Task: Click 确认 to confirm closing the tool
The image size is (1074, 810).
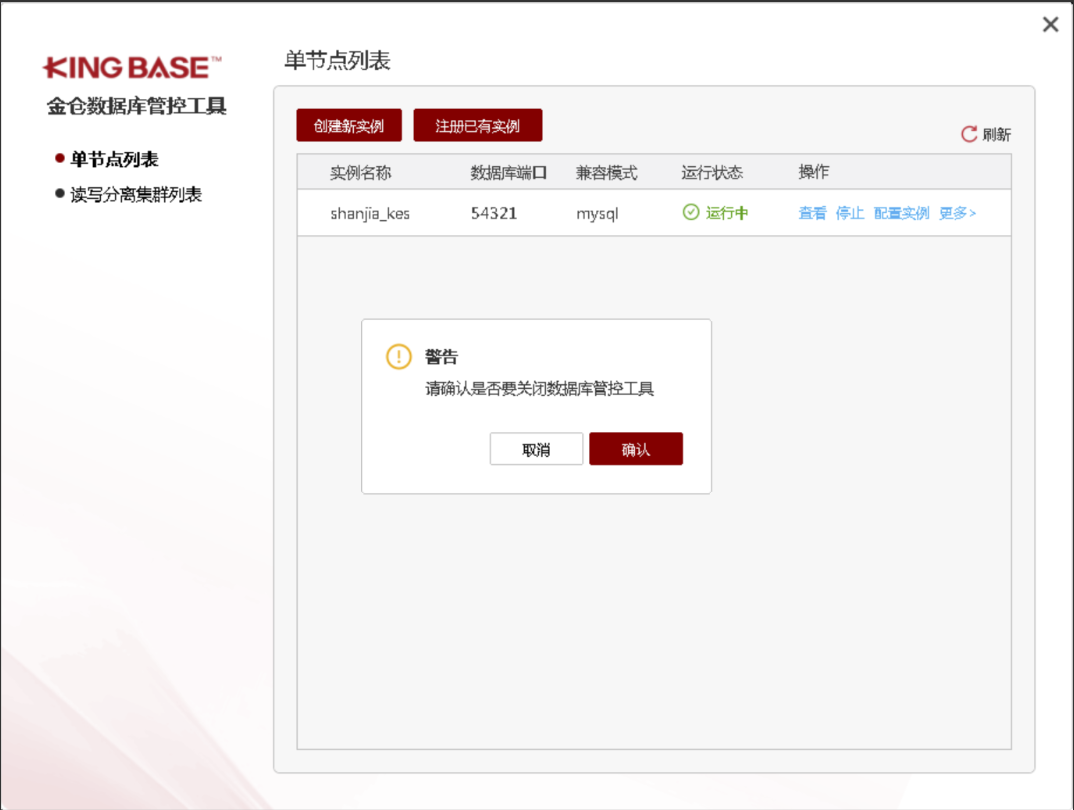Action: 636,448
